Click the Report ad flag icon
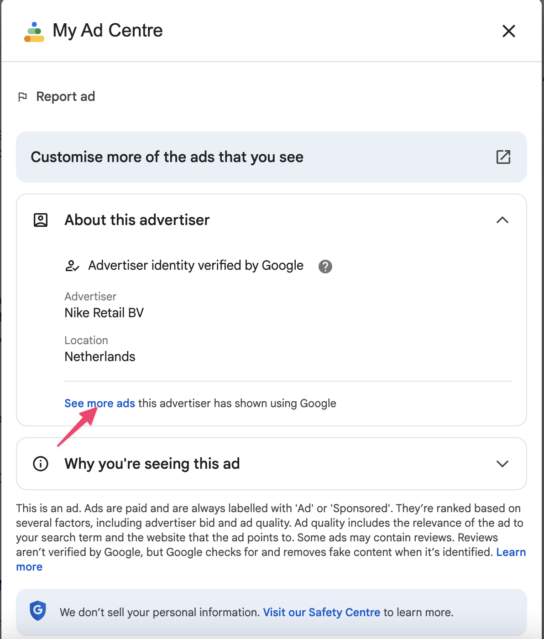Screen dimensions: 544x639 pyautogui.click(x=22, y=97)
